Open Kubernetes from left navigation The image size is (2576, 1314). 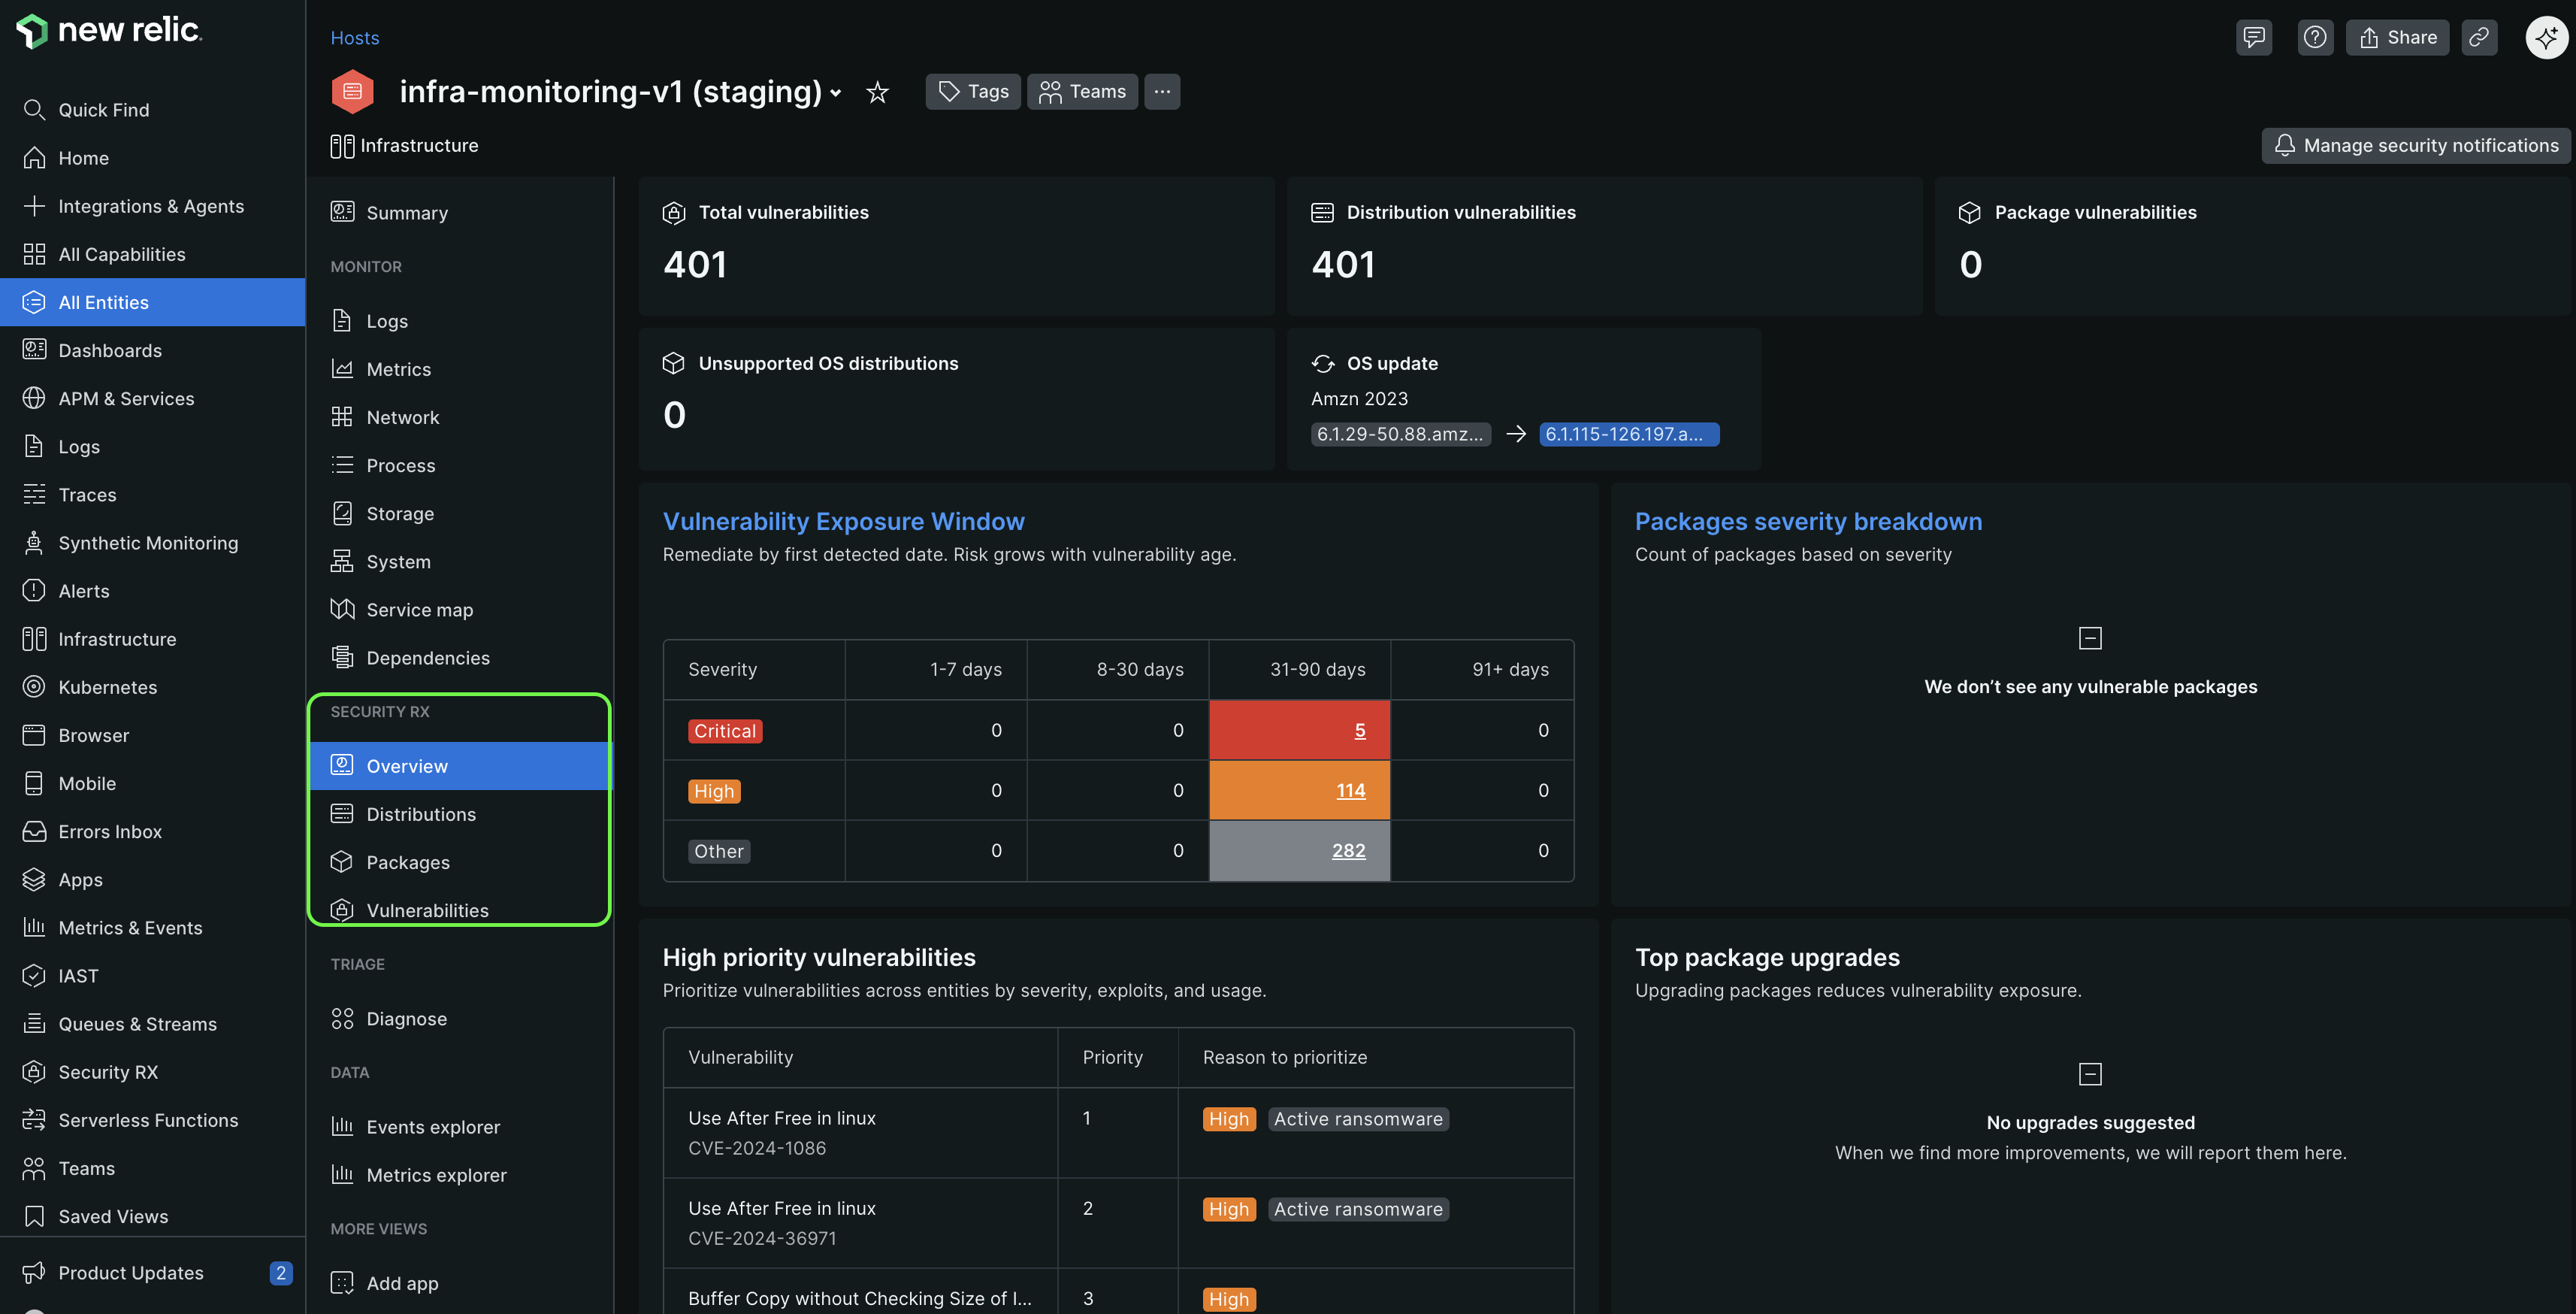pos(108,687)
